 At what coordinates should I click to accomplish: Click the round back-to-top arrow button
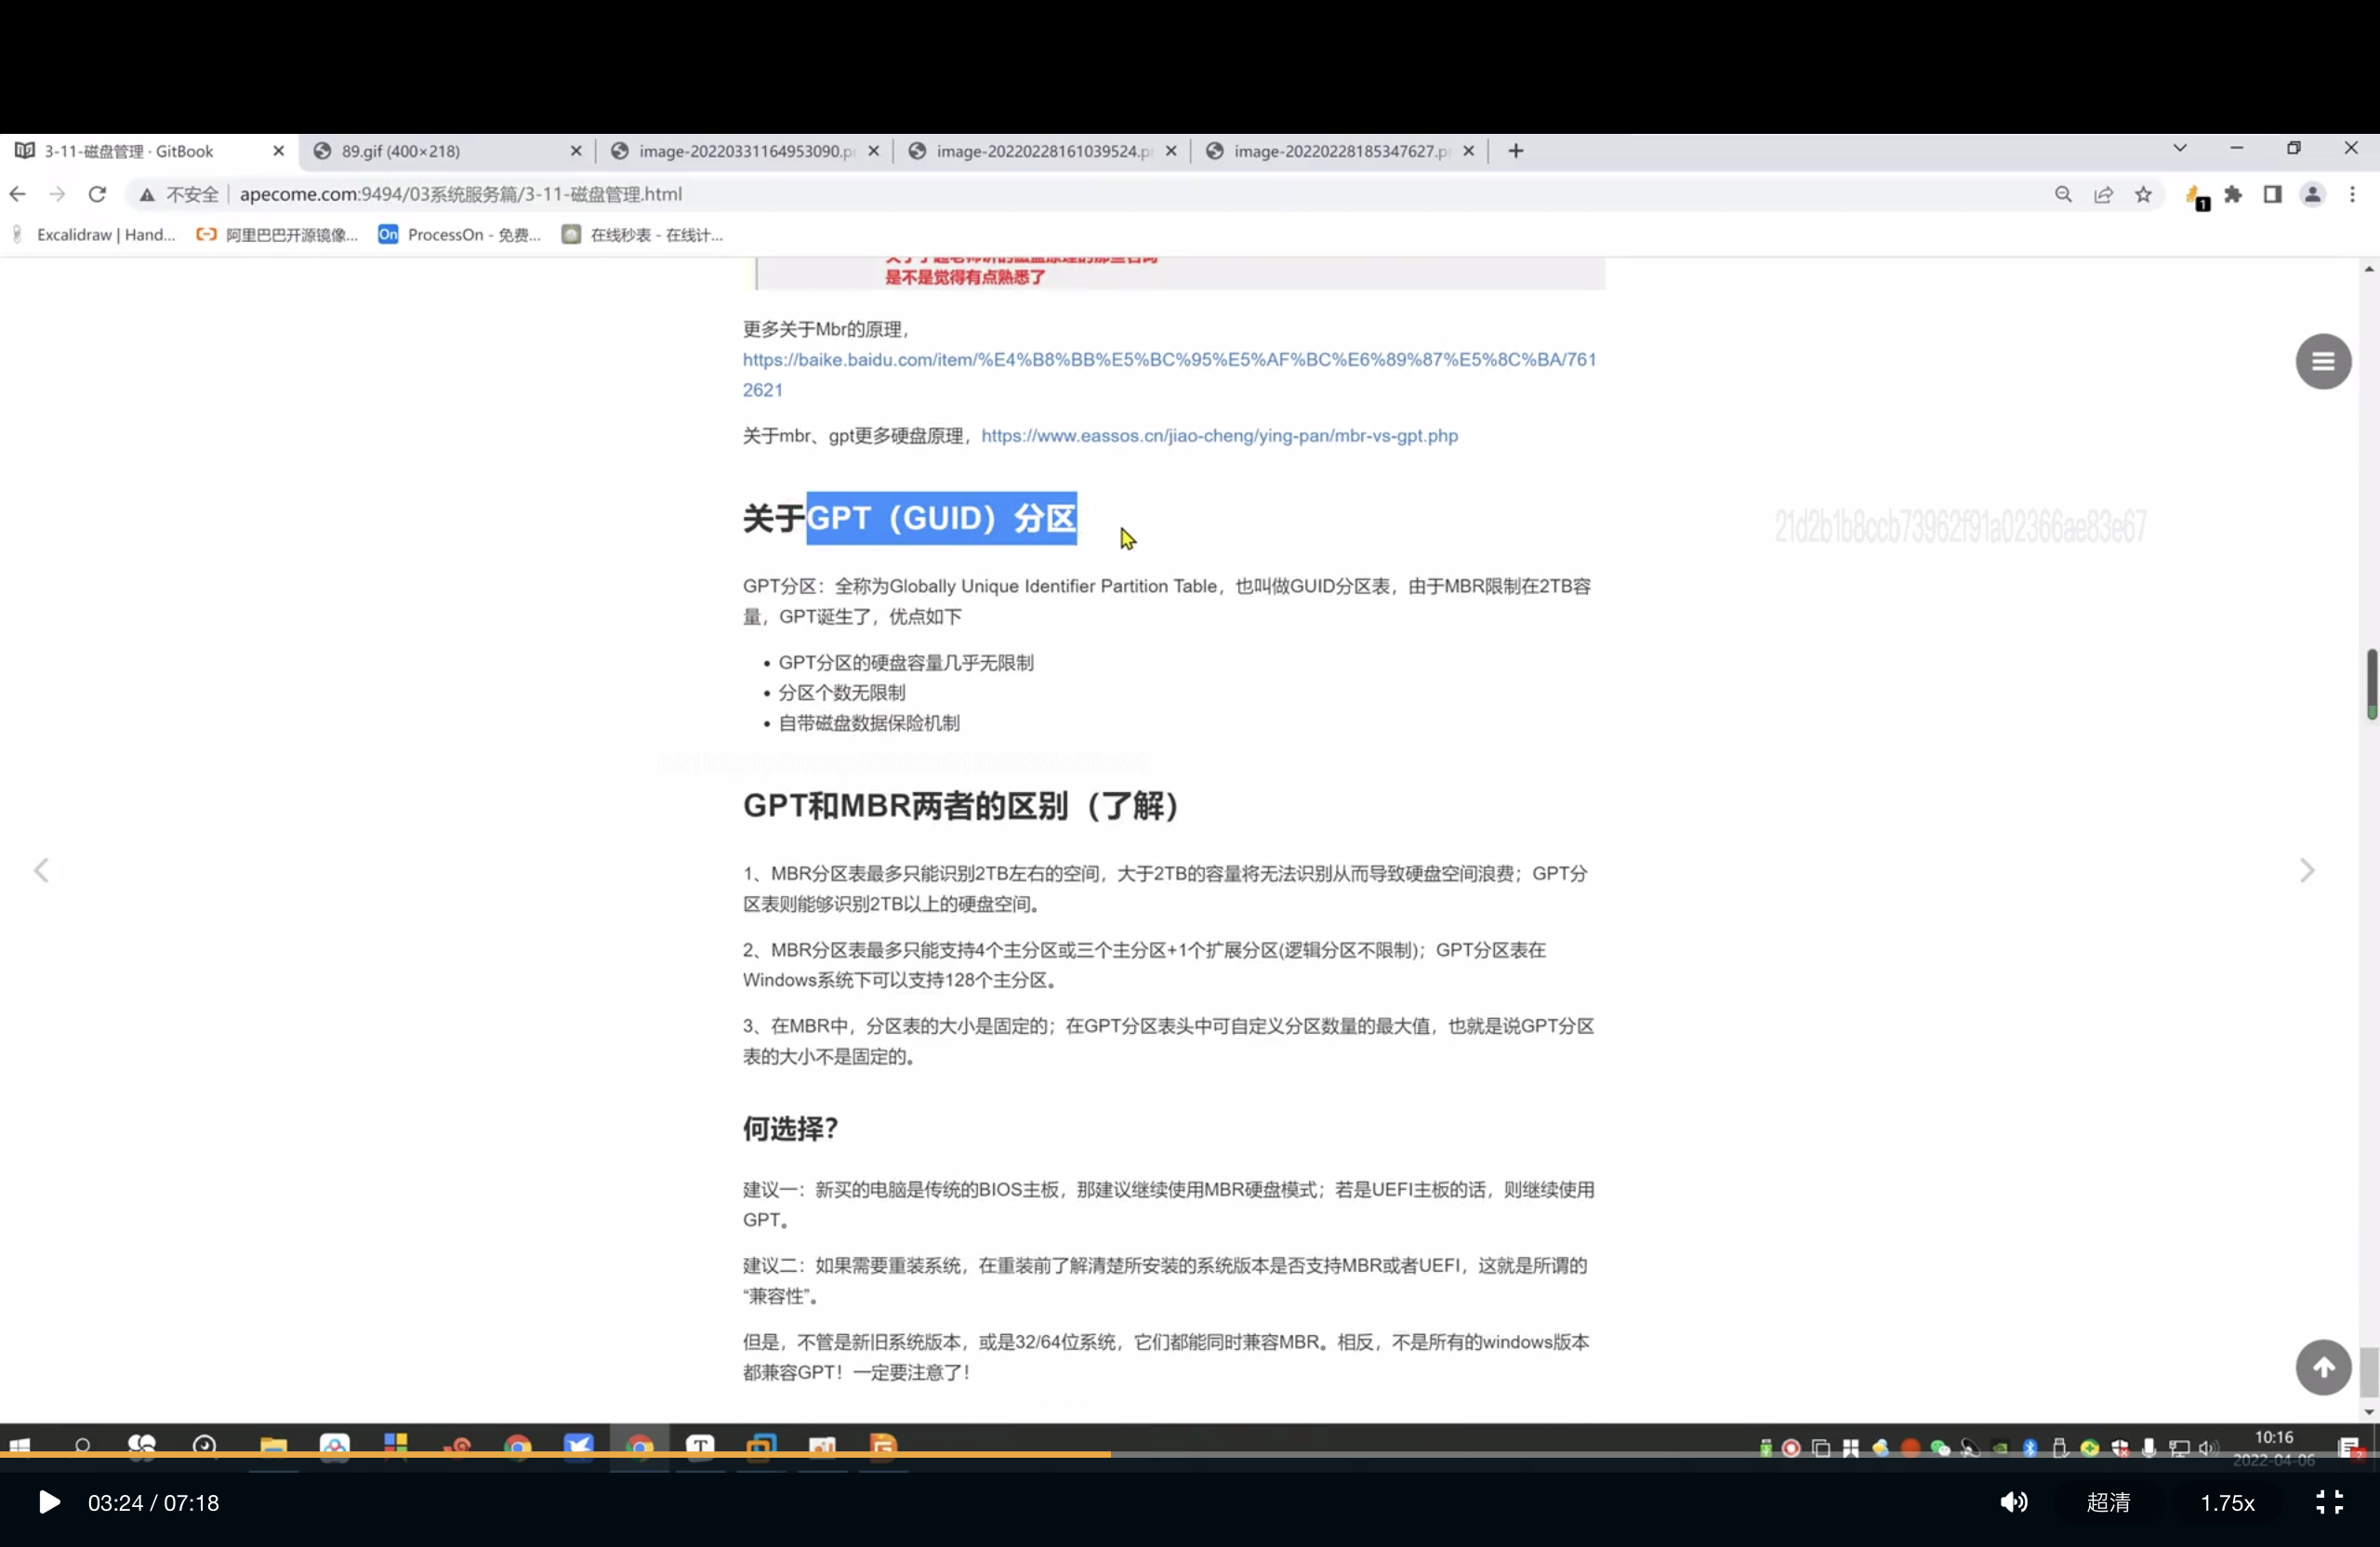[2323, 1367]
